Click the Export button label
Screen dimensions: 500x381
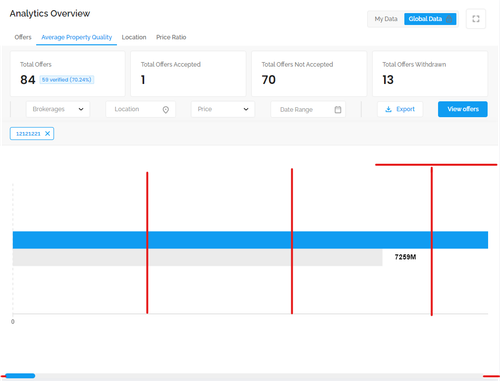[405, 109]
